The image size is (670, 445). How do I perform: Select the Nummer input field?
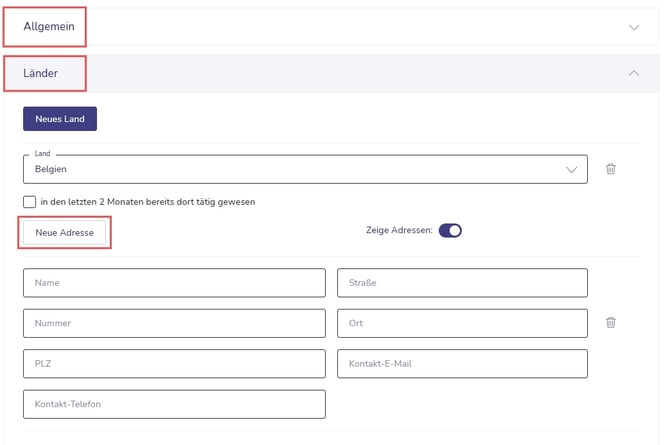pyautogui.click(x=174, y=323)
